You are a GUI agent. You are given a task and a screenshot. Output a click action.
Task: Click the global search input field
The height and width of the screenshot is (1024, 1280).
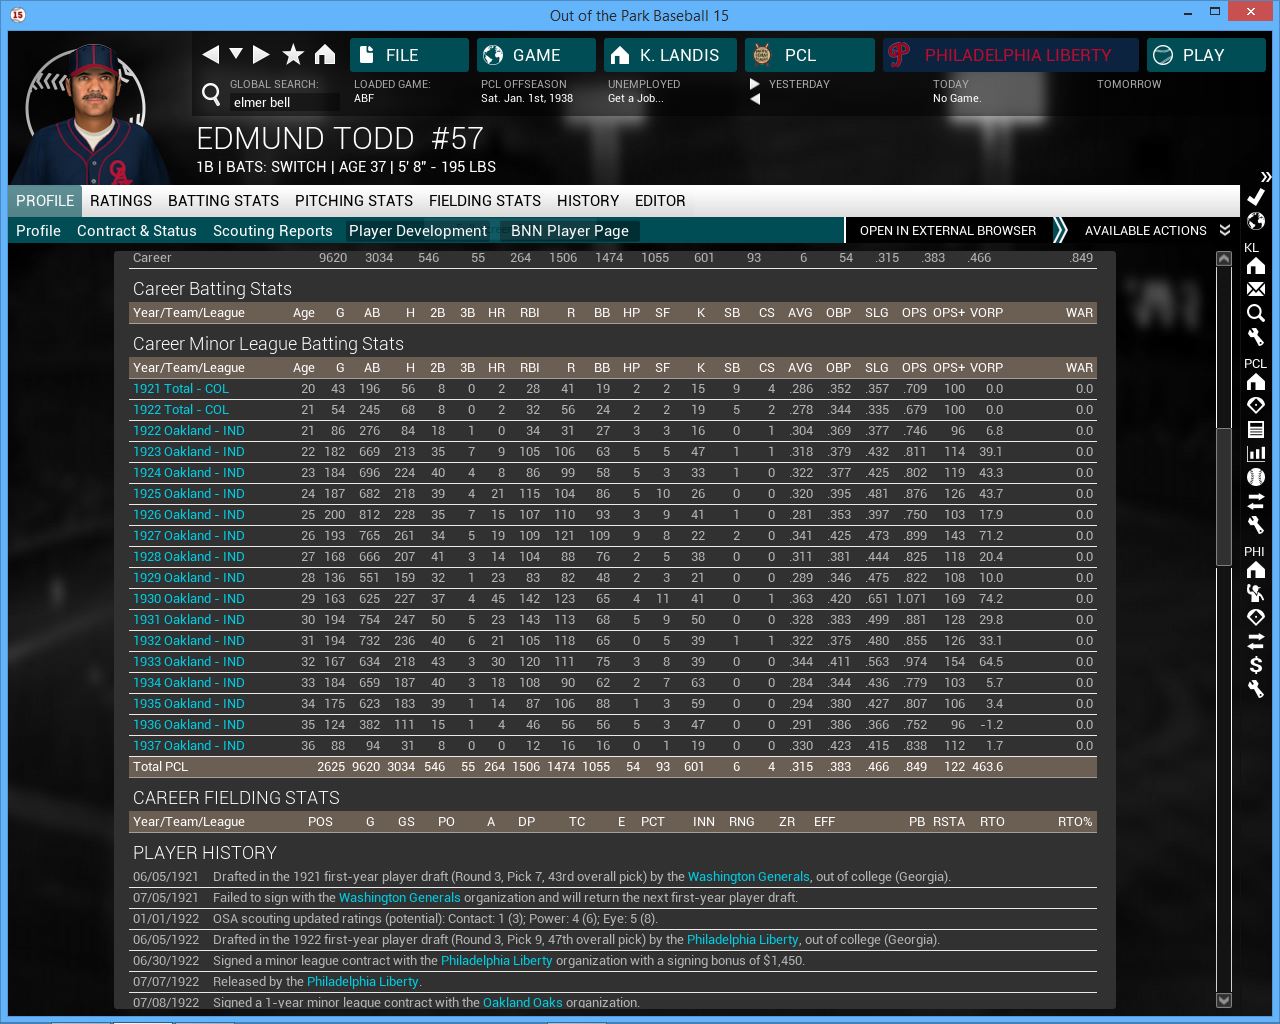pos(284,102)
